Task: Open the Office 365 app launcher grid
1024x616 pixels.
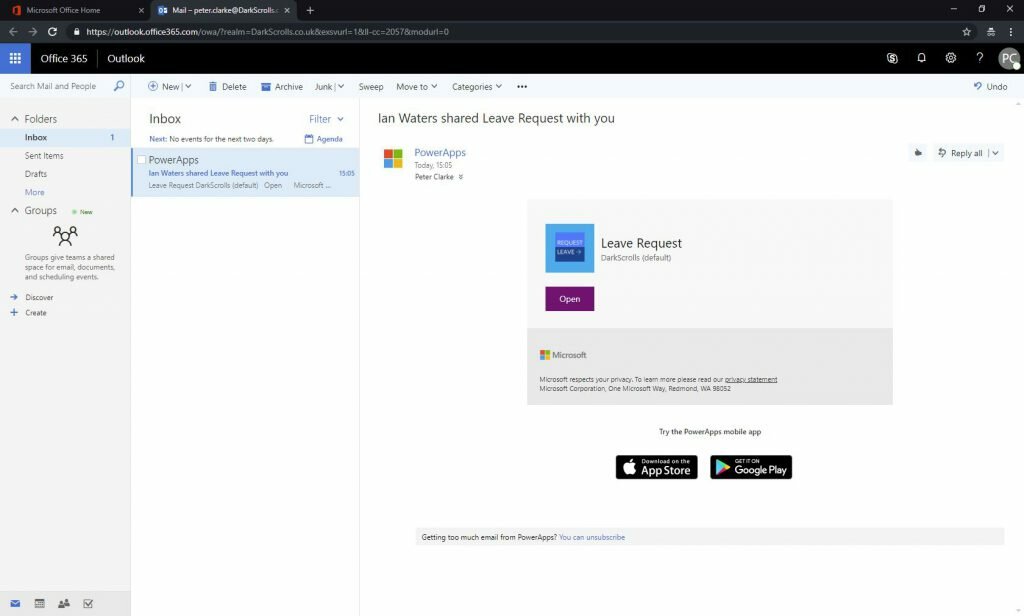Action: click(15, 58)
